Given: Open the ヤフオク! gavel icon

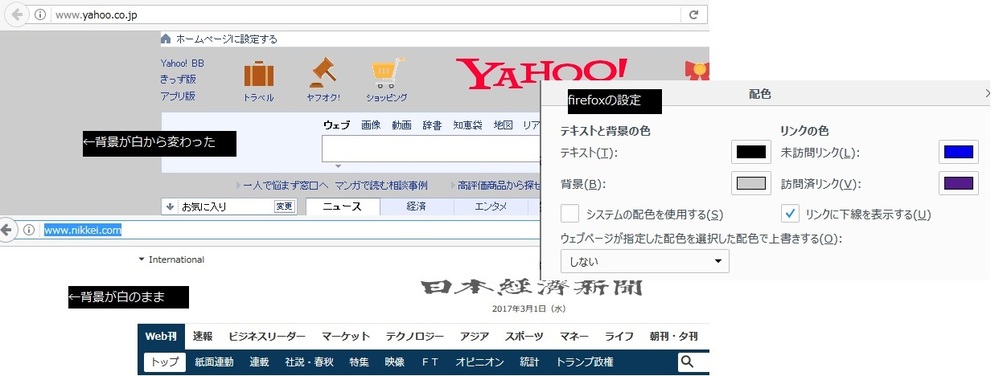Looking at the screenshot, I should tap(323, 73).
